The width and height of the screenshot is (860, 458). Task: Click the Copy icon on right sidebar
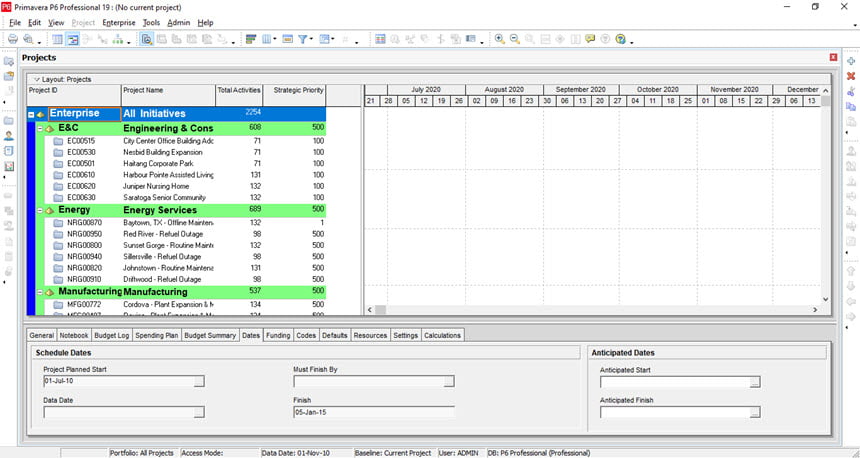point(851,107)
